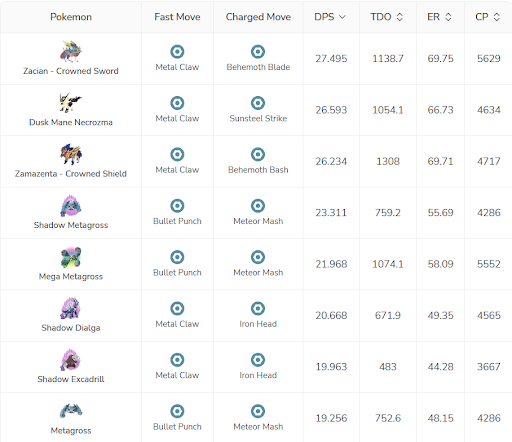Click the Dusk Mane Necrozma sprite icon
Viewport: 512px width, 442px height.
click(71, 103)
